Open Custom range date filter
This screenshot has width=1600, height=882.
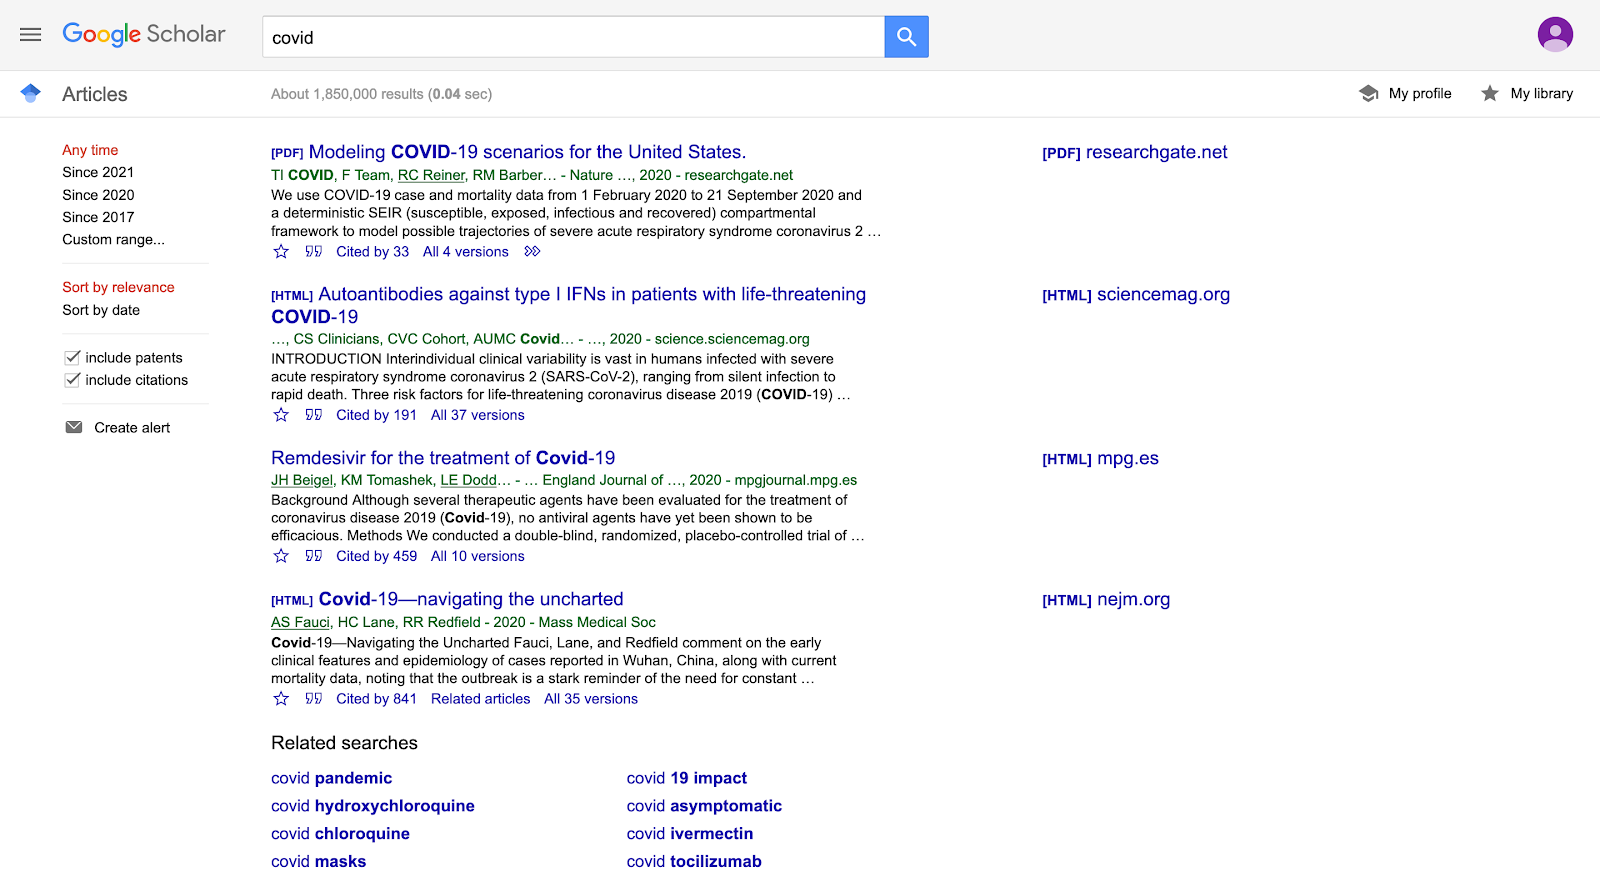(113, 239)
